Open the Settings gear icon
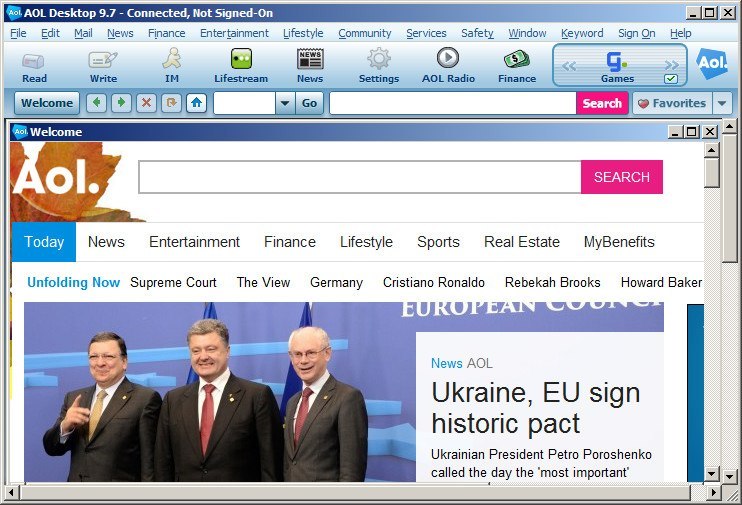This screenshot has width=742, height=505. click(378, 64)
